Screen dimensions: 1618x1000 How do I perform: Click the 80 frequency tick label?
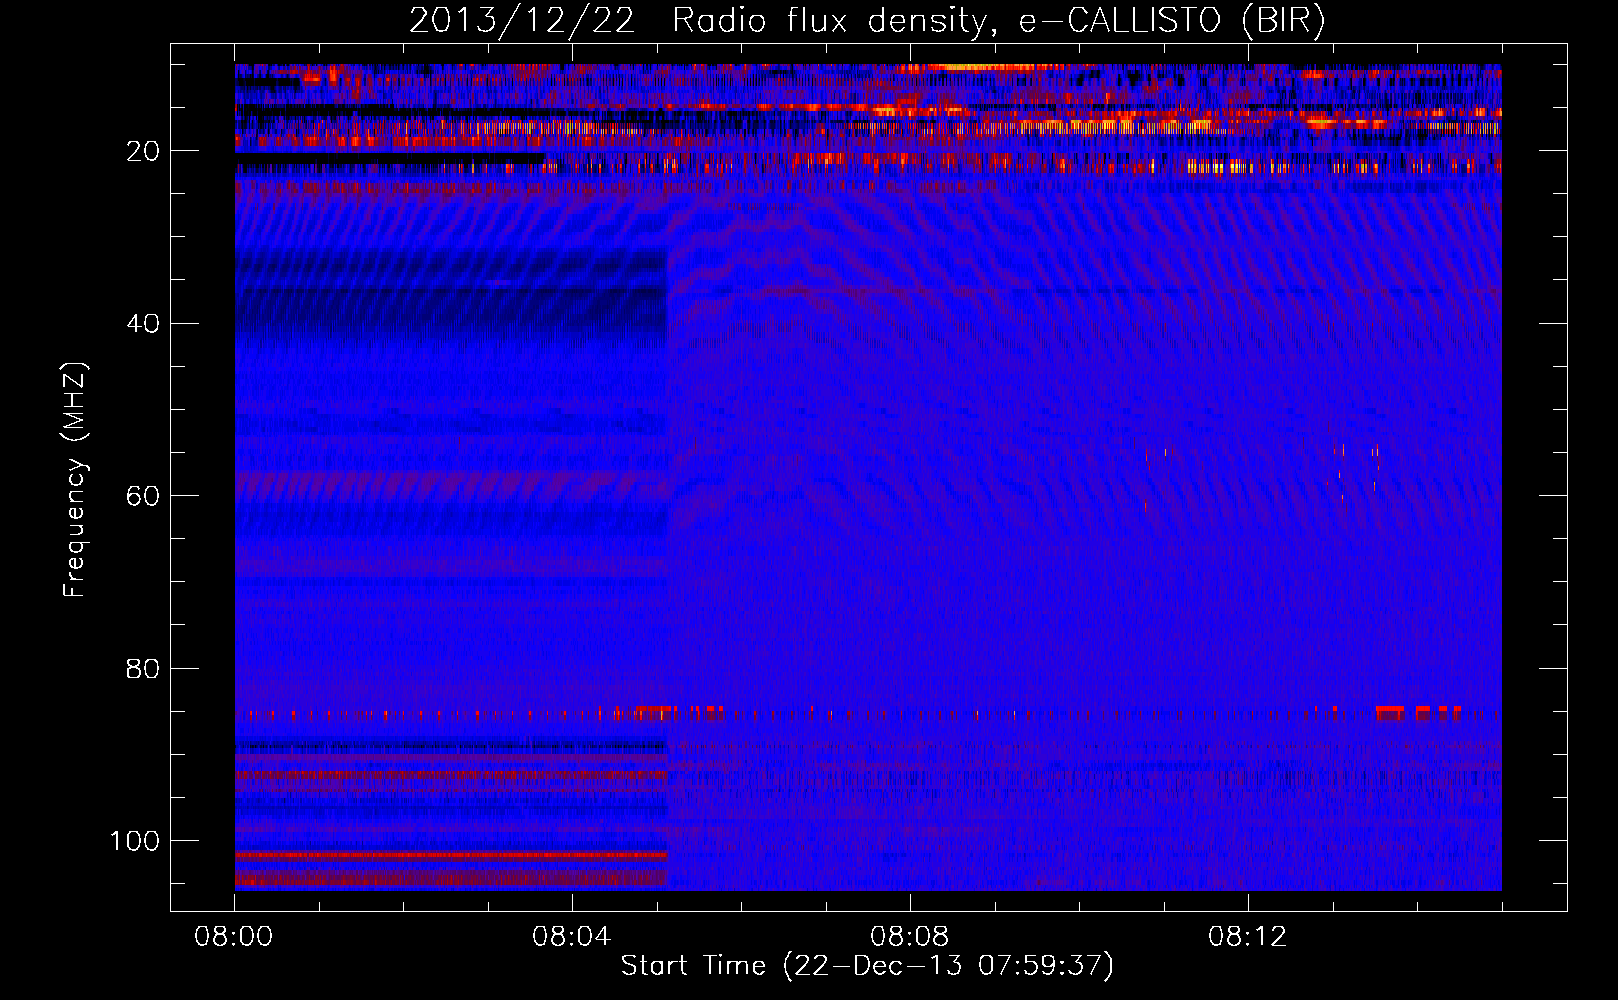[144, 668]
